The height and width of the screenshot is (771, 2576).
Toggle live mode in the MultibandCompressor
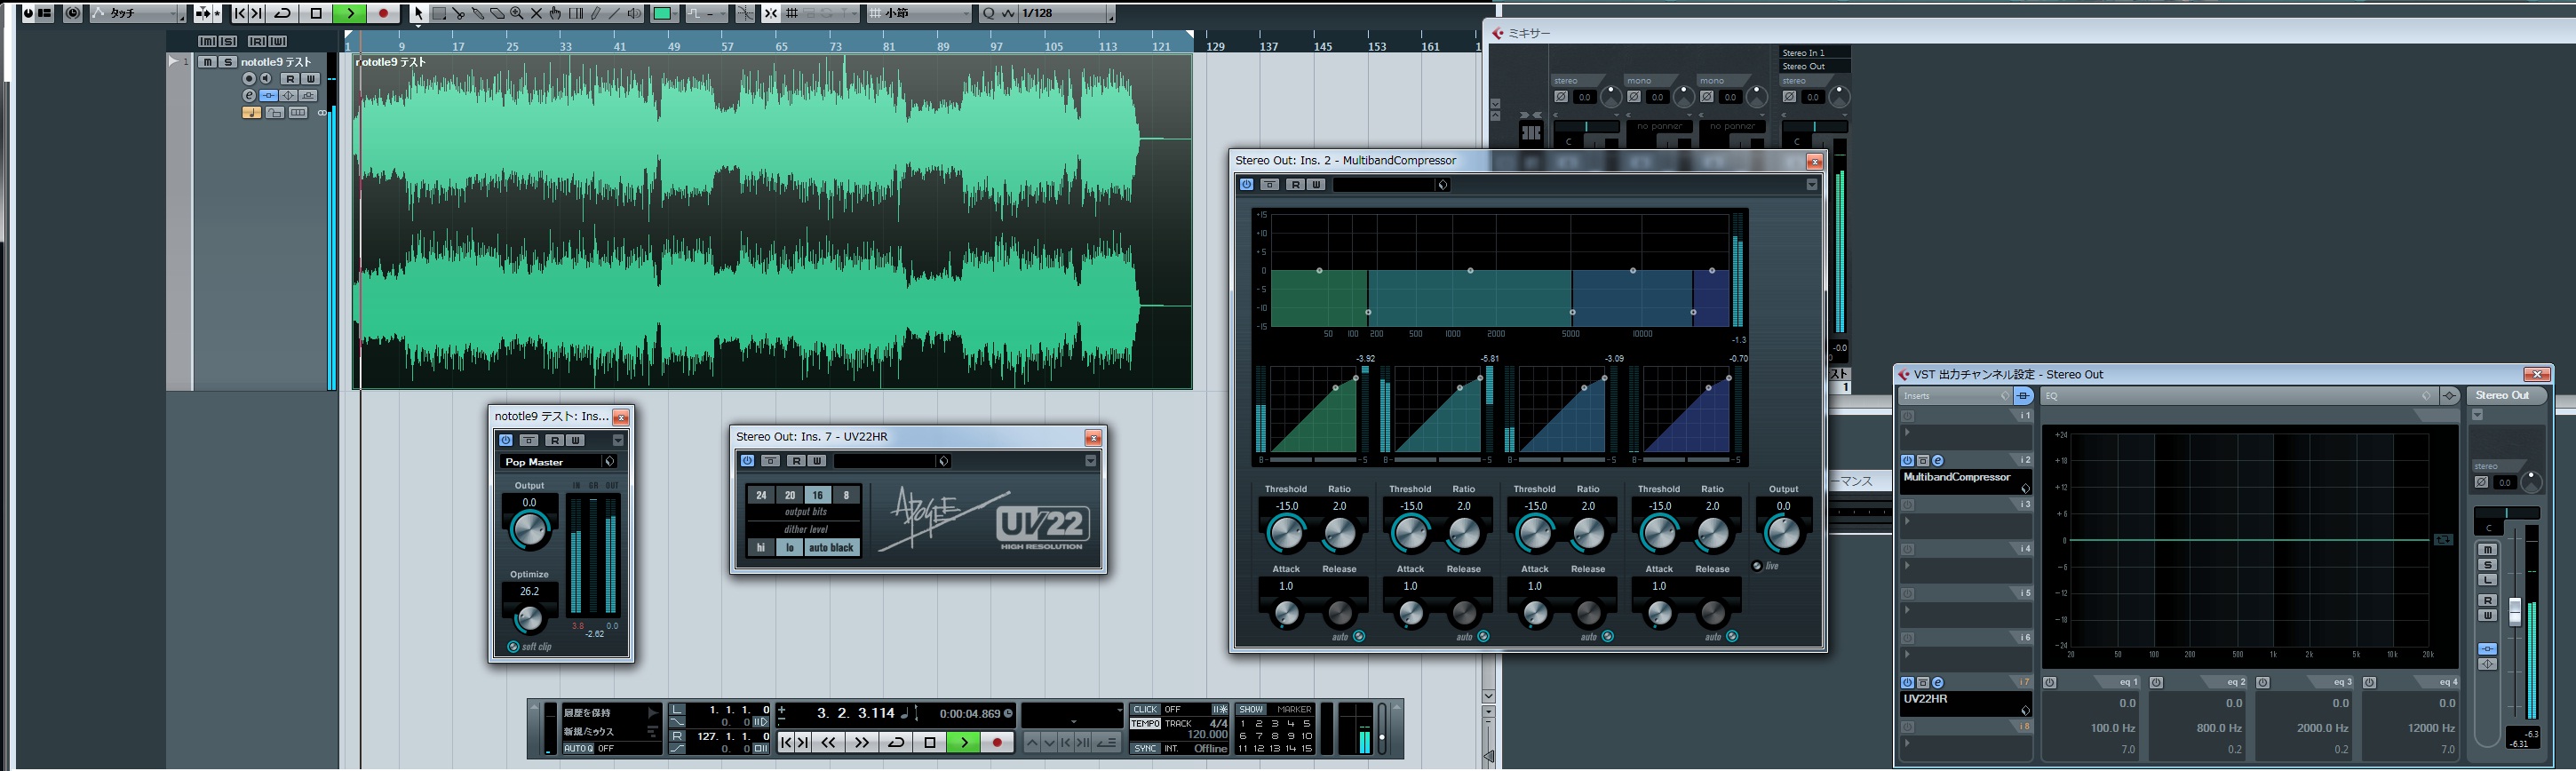[1758, 566]
